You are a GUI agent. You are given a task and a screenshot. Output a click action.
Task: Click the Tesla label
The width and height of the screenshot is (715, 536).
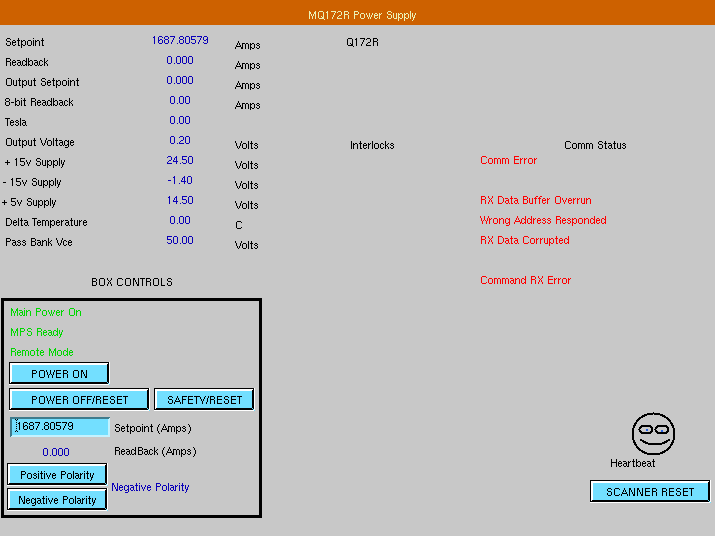point(16,122)
